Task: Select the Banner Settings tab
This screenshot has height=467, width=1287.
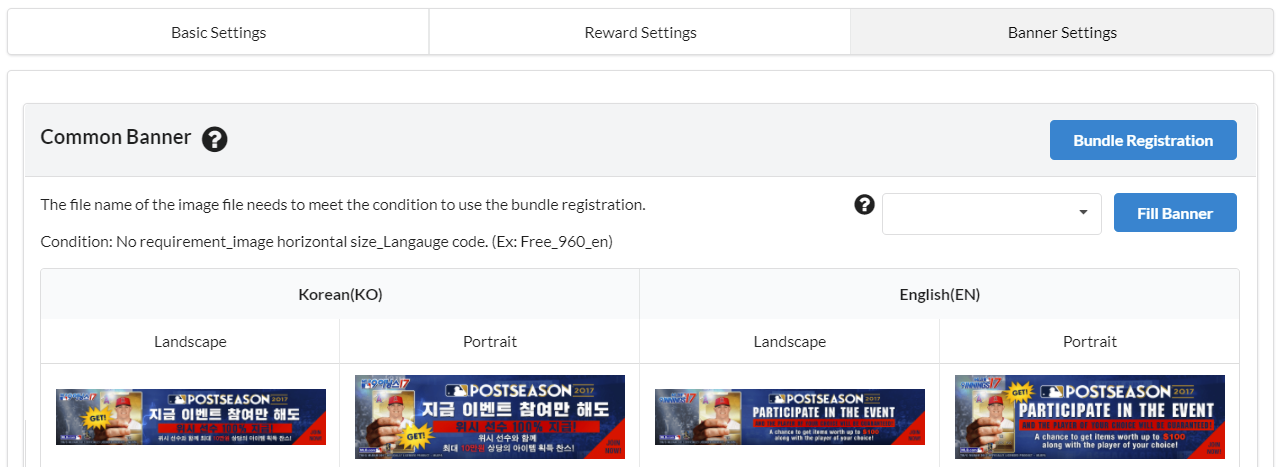Action: click(x=1062, y=32)
